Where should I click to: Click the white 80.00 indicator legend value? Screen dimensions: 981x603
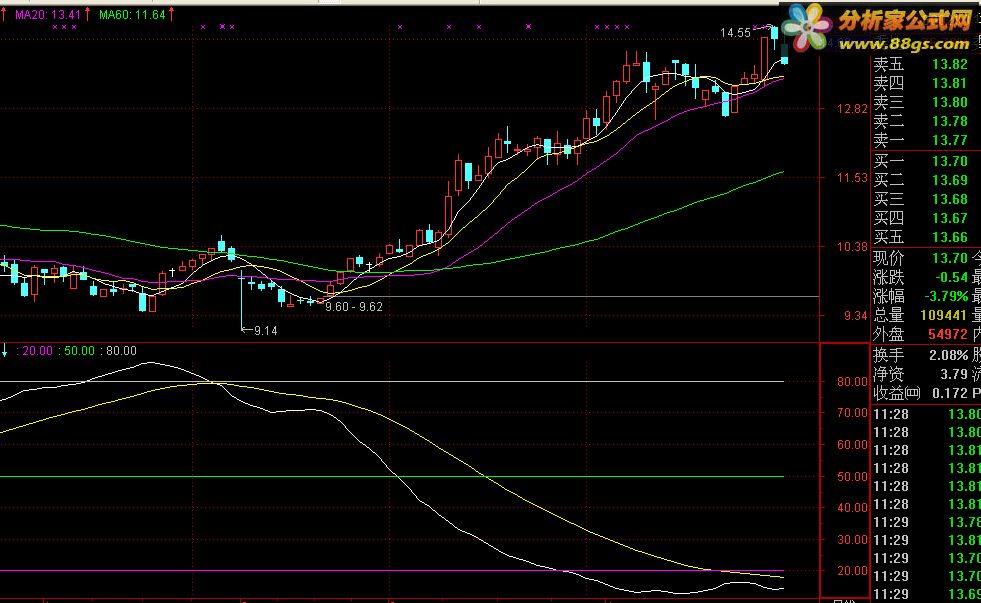pyautogui.click(x=121, y=351)
